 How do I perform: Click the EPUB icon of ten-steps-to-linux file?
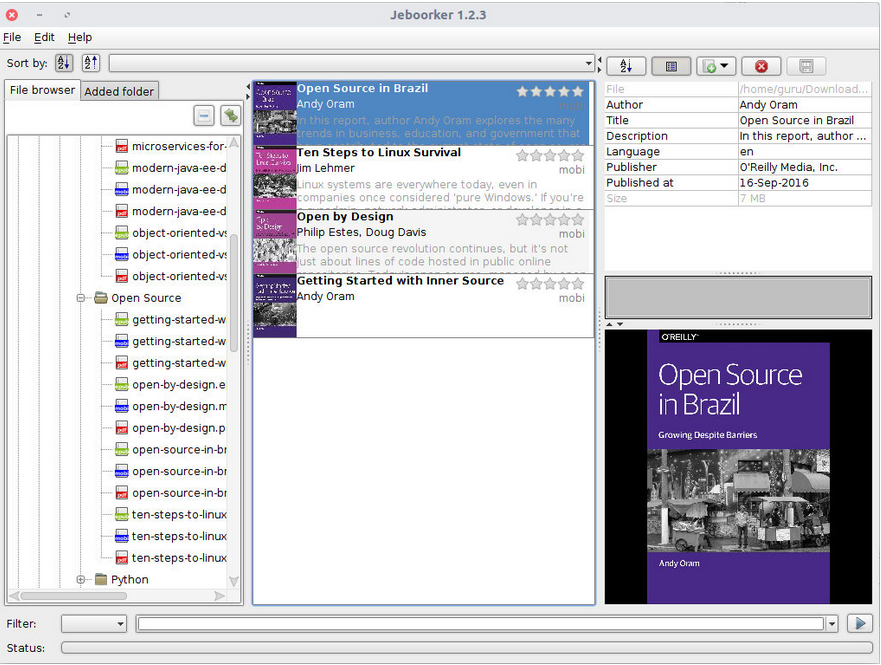pyautogui.click(x=121, y=514)
